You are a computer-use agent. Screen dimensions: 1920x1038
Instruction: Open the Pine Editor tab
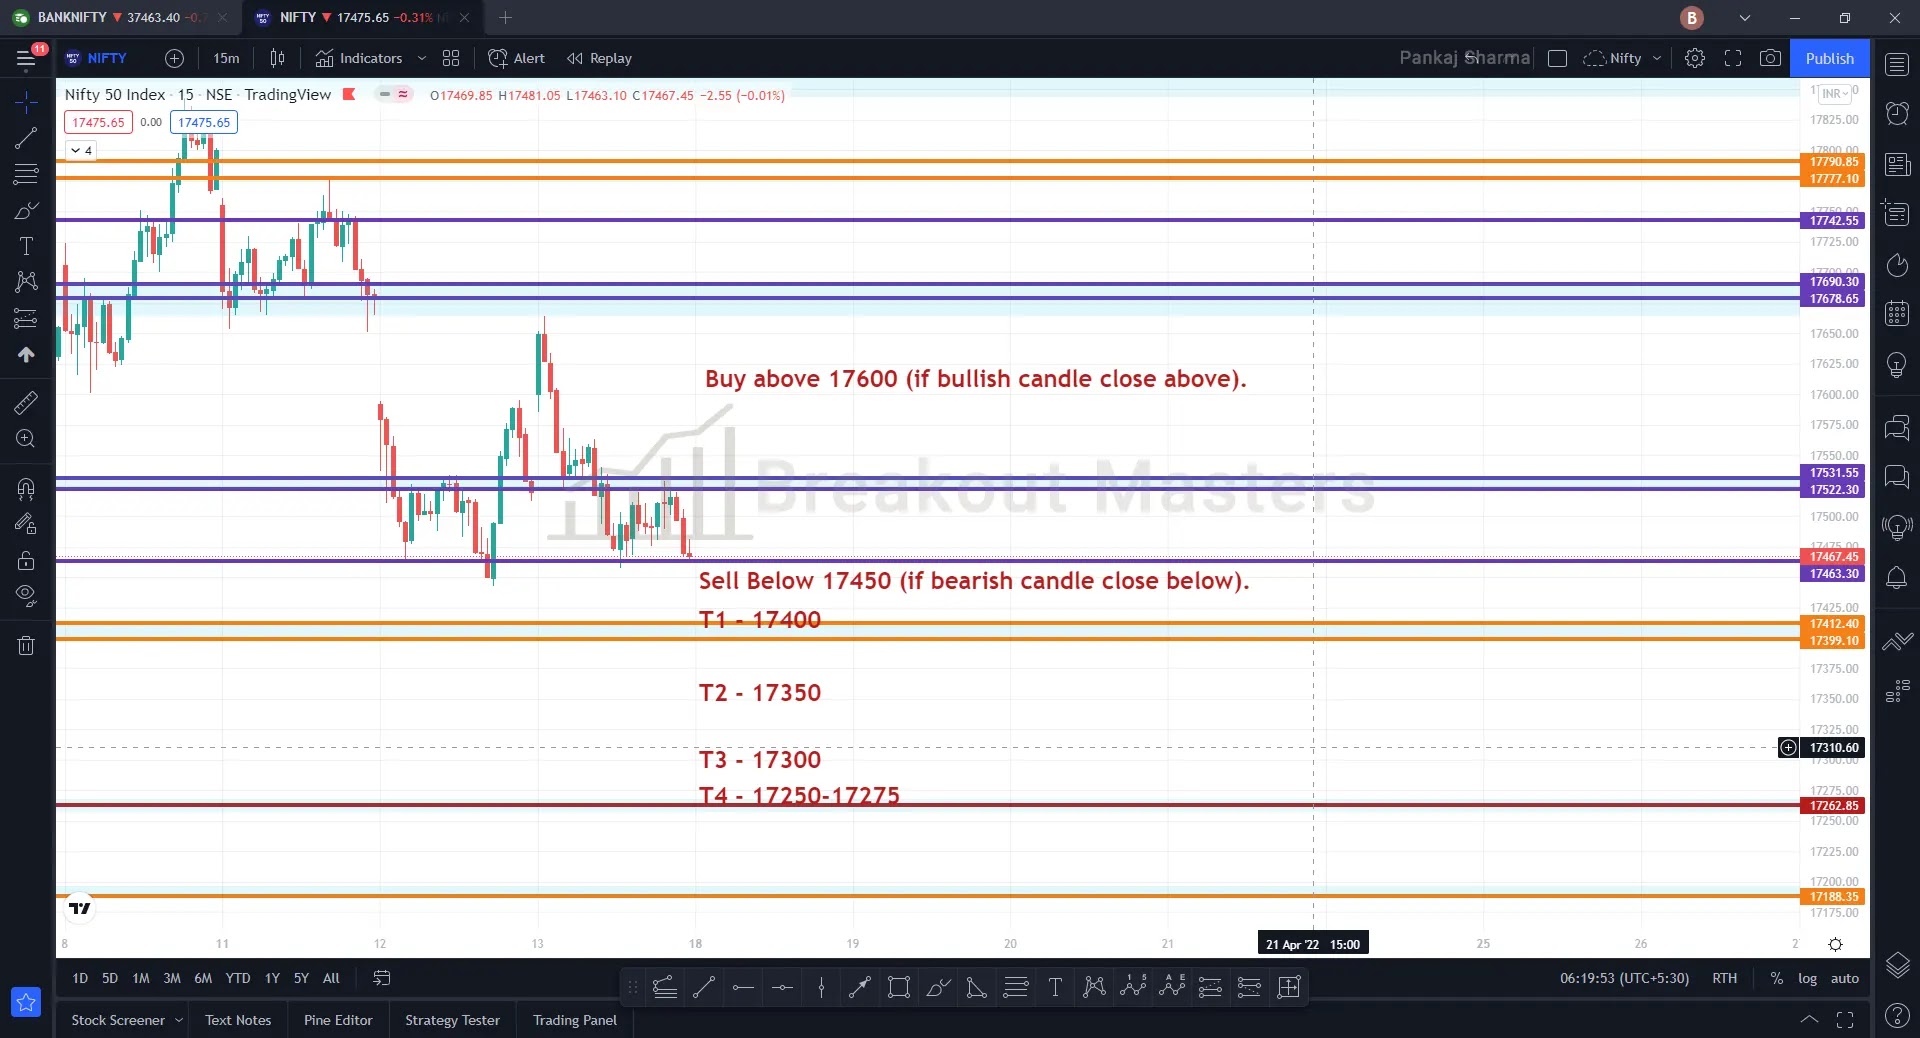(x=338, y=1020)
